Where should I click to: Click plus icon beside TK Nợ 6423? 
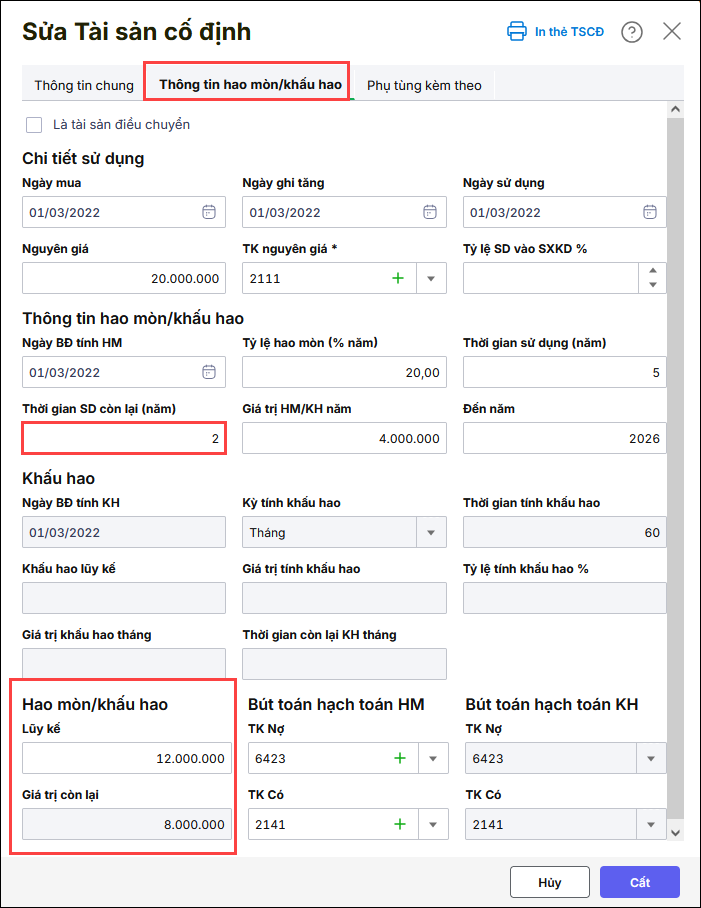(400, 758)
